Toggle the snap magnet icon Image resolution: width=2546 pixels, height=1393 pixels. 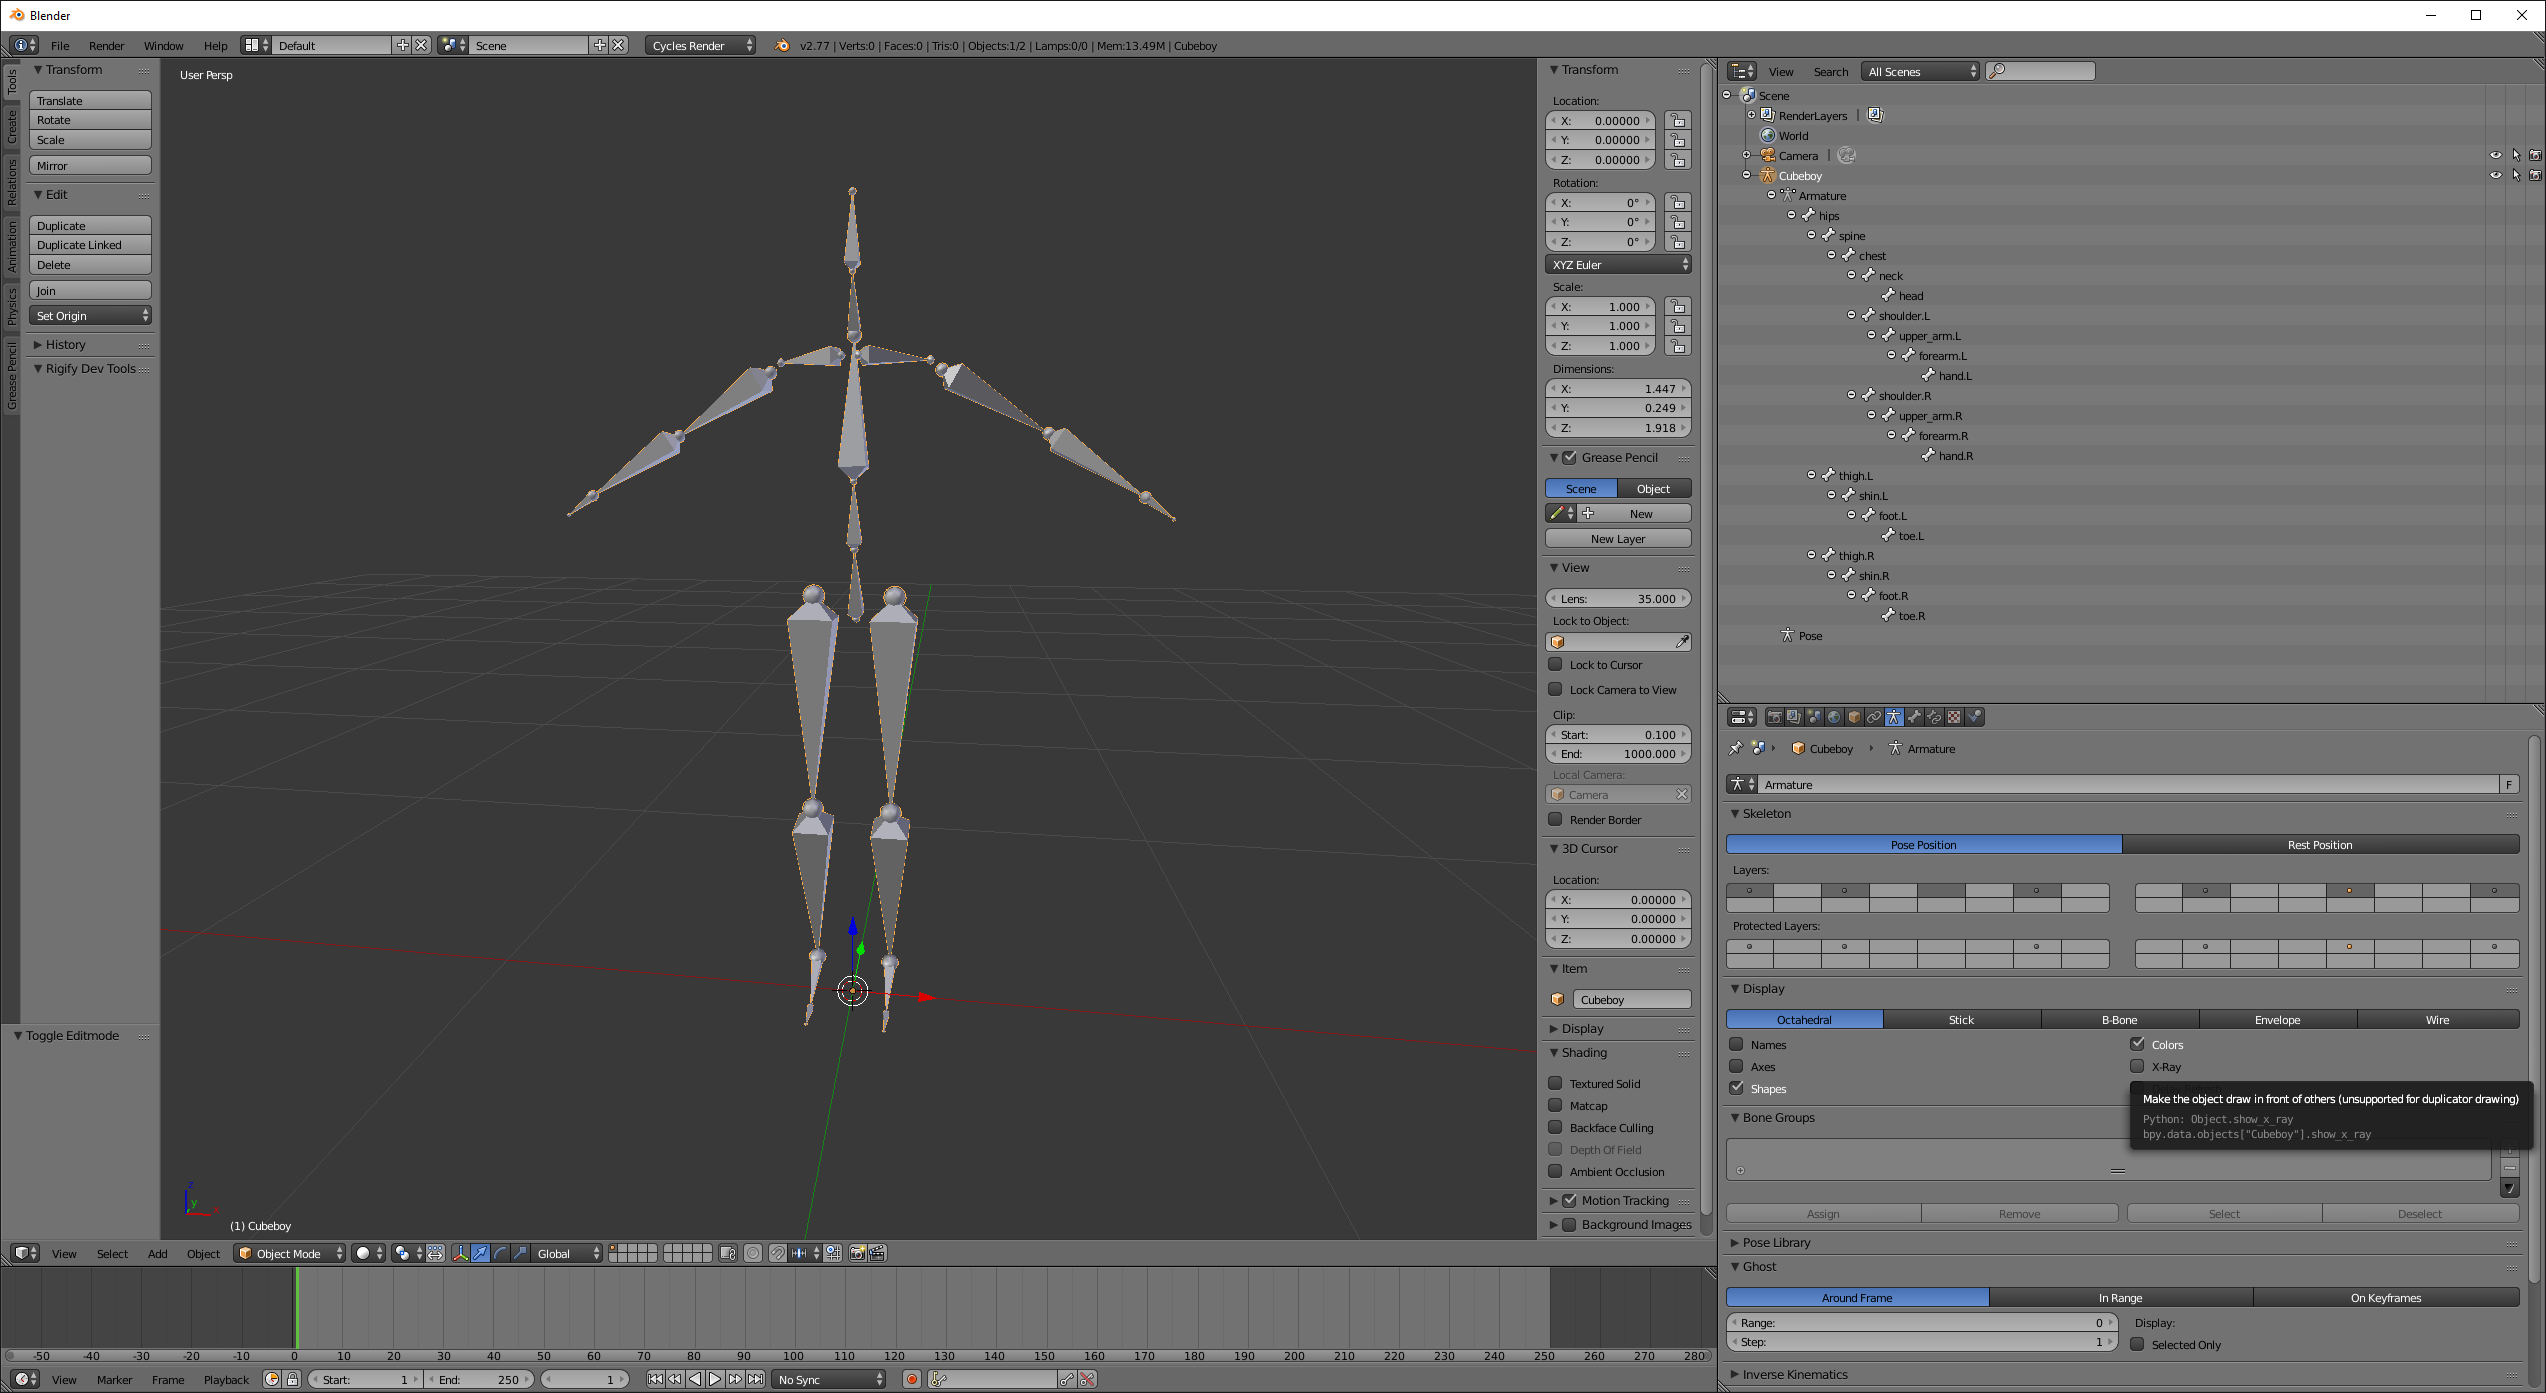pos(777,1253)
